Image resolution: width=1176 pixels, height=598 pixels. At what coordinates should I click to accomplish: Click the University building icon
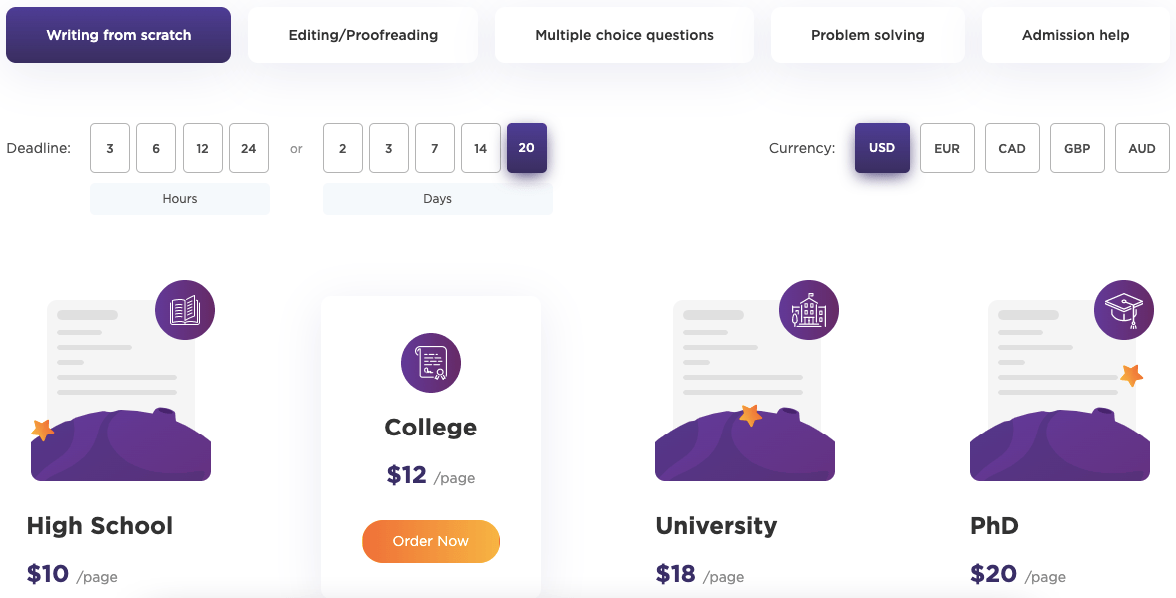pyautogui.click(x=808, y=310)
